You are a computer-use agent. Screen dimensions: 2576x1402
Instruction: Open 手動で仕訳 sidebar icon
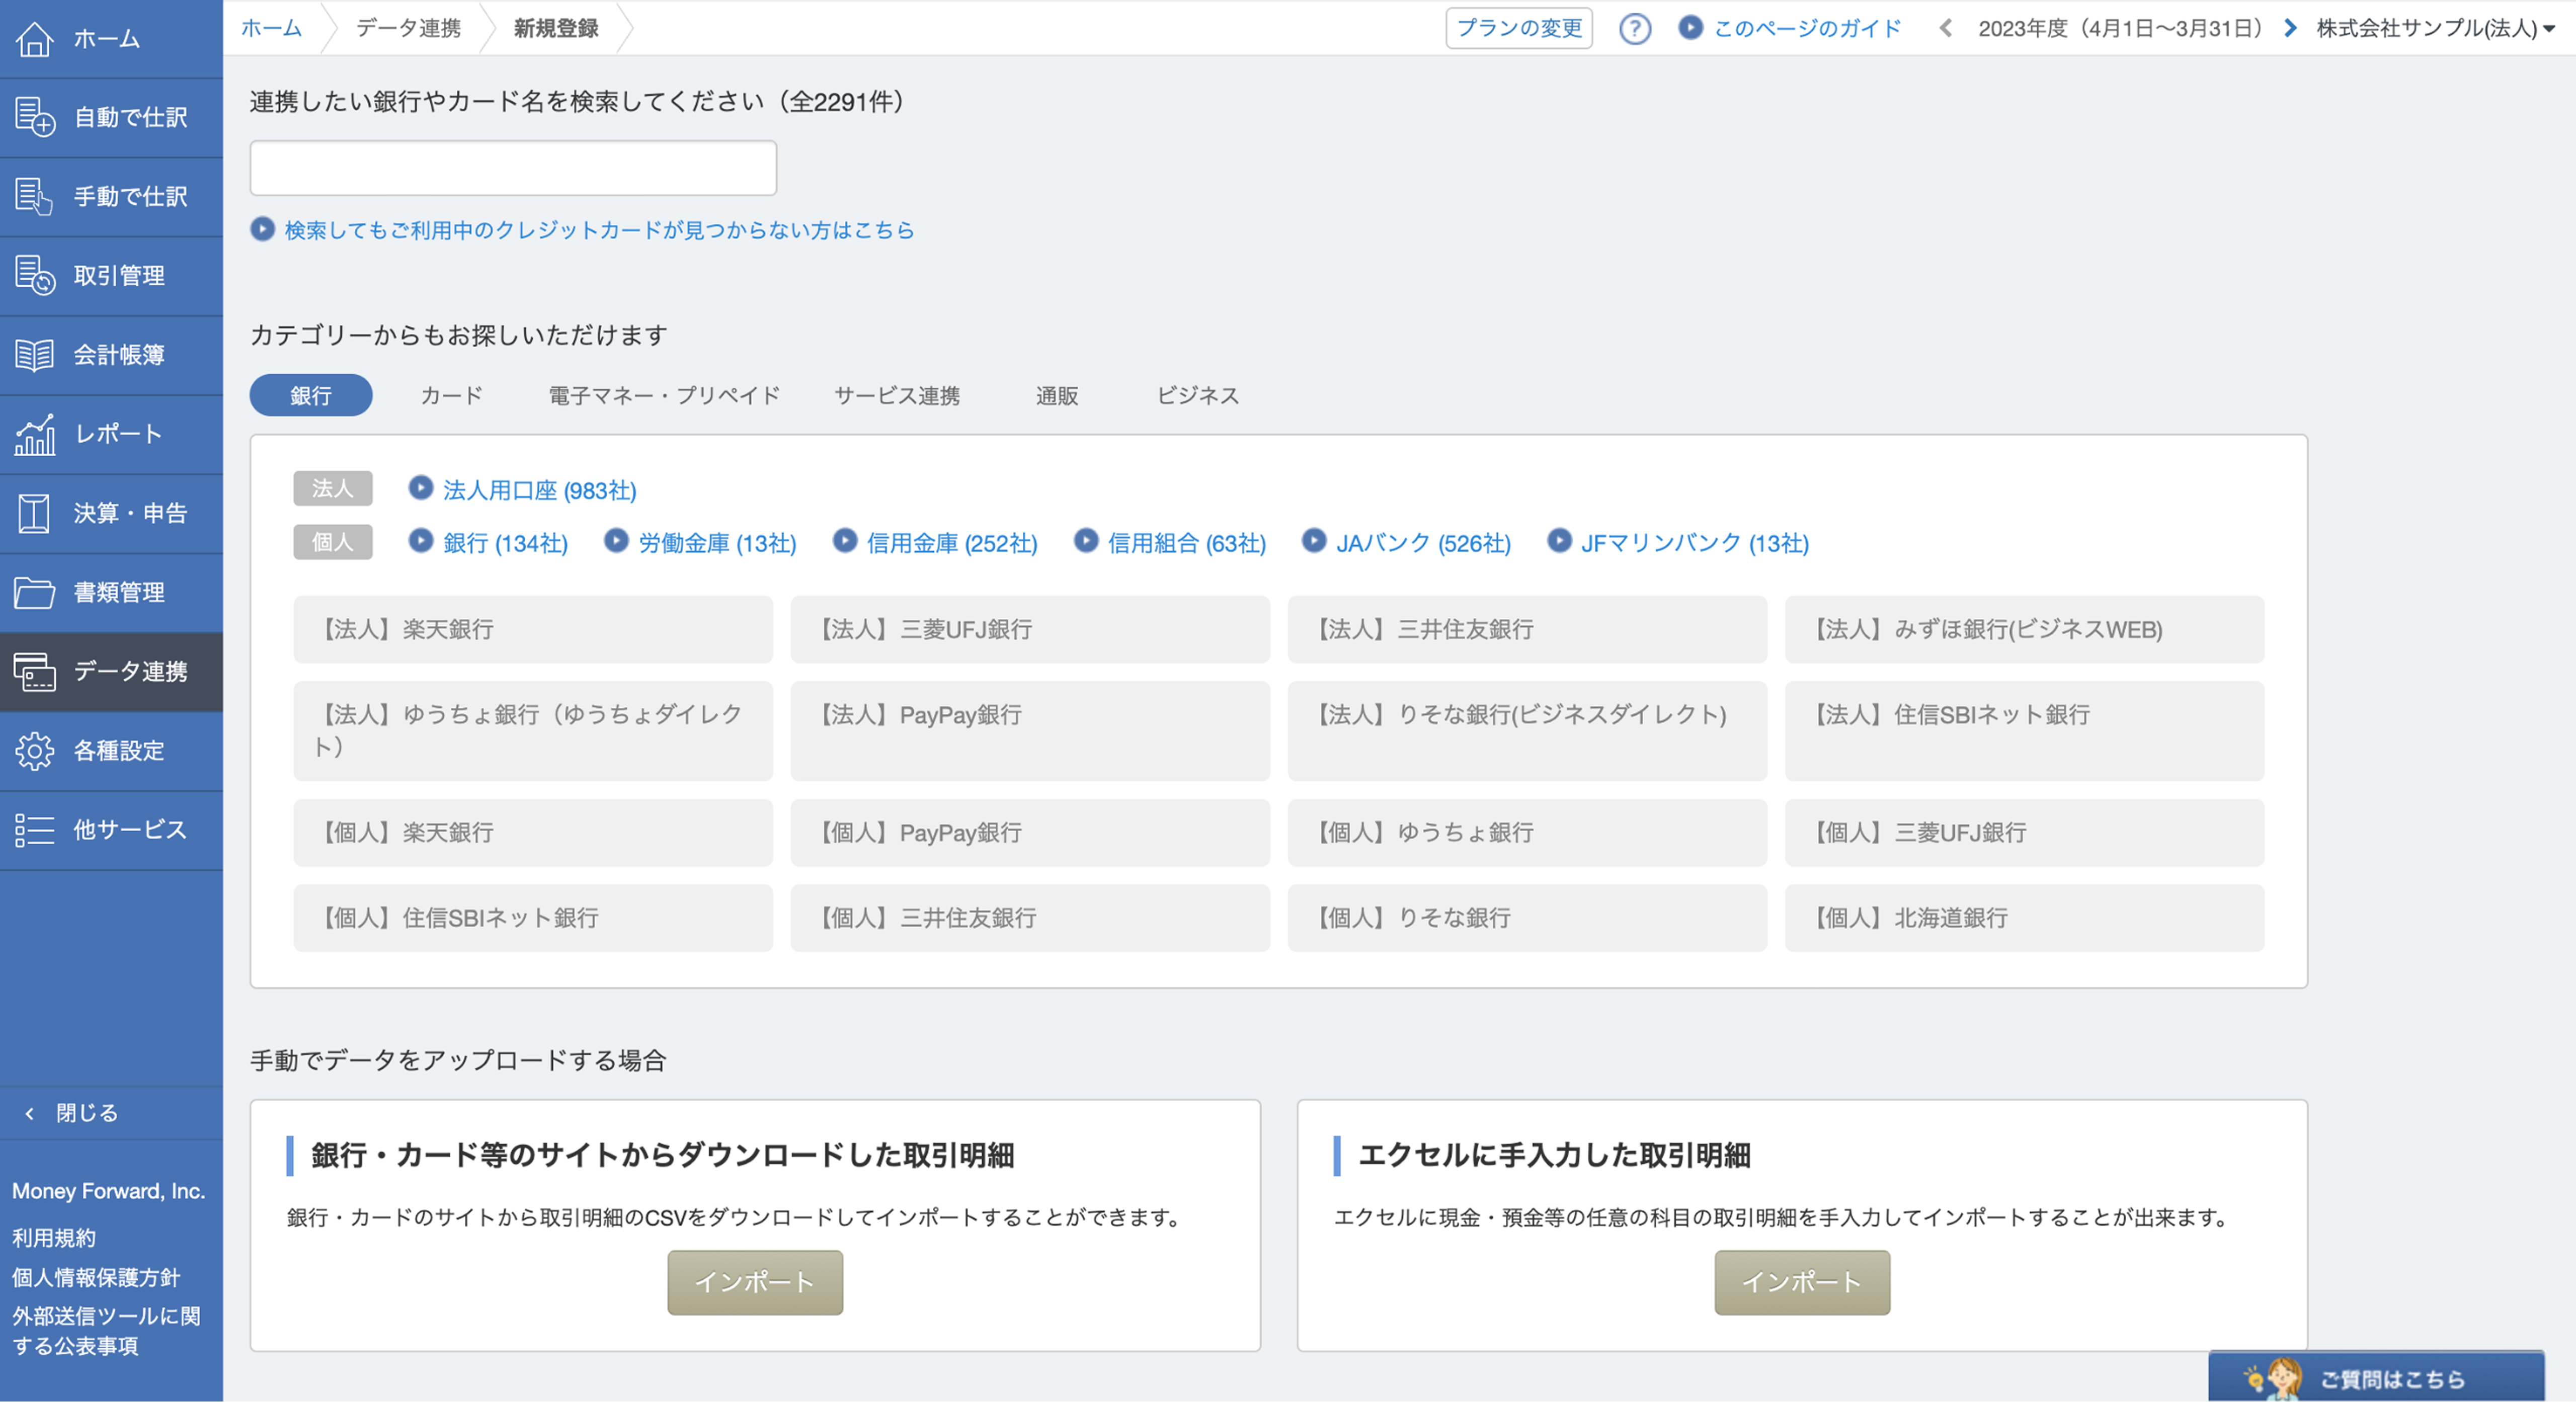(34, 196)
